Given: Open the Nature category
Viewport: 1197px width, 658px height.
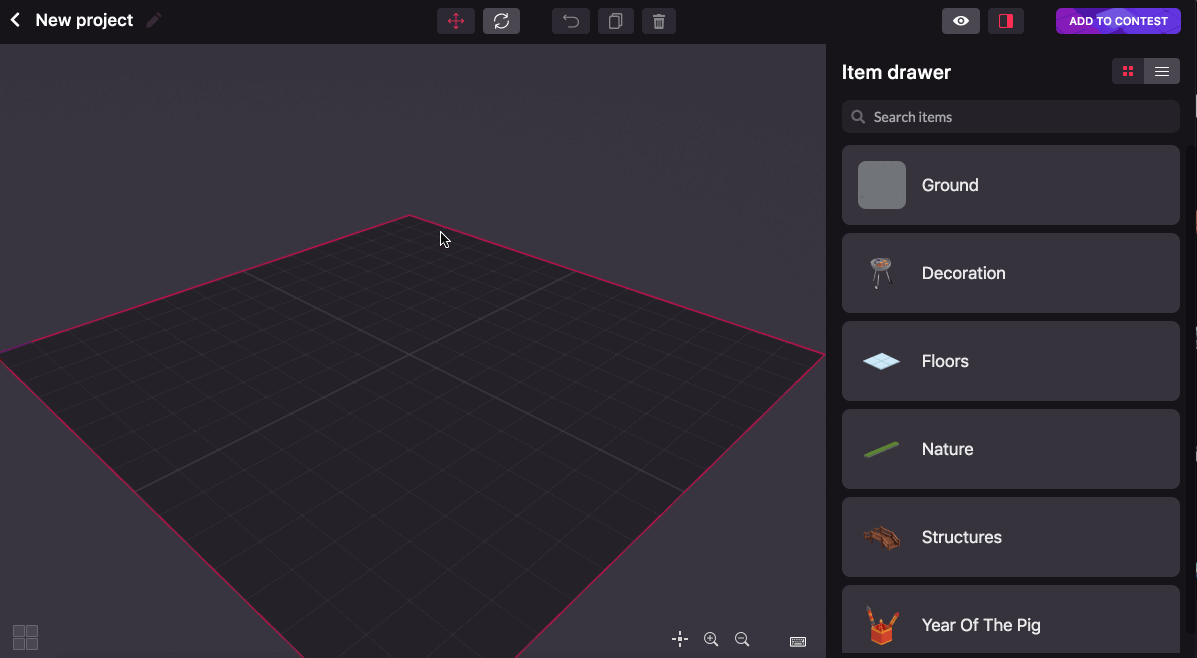Looking at the screenshot, I should [1011, 449].
